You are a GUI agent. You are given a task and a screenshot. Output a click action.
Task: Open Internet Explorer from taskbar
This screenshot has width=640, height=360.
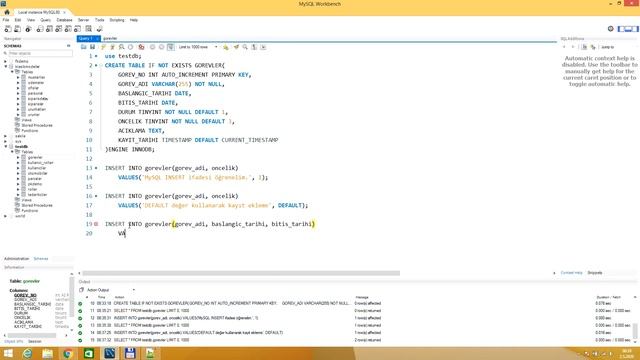pos(27,353)
